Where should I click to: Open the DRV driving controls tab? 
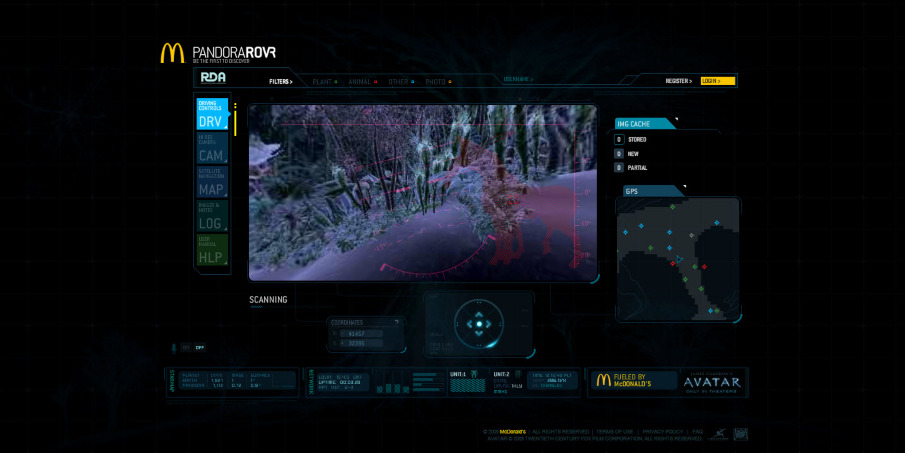212,114
